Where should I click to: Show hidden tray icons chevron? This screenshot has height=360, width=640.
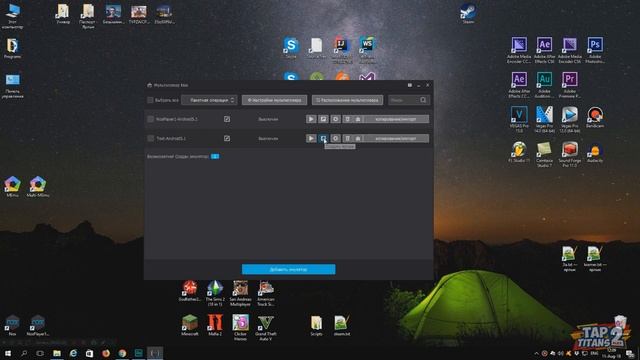click(x=536, y=353)
